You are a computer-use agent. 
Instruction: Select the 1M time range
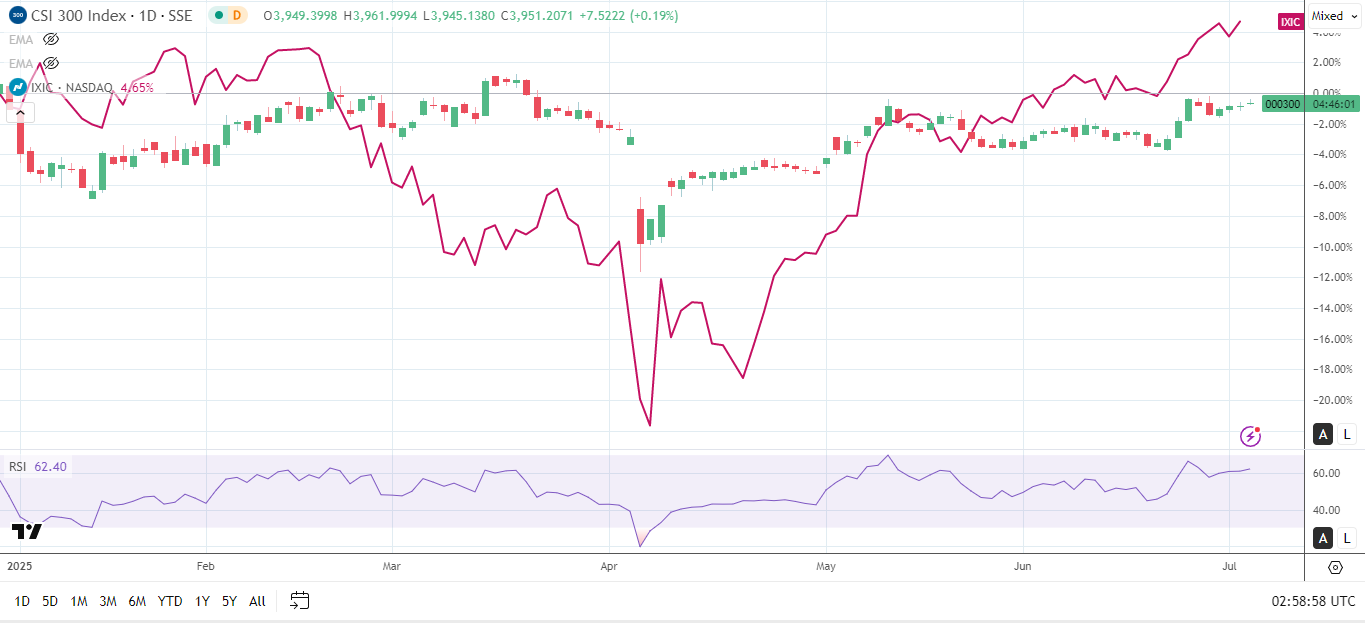click(x=79, y=601)
